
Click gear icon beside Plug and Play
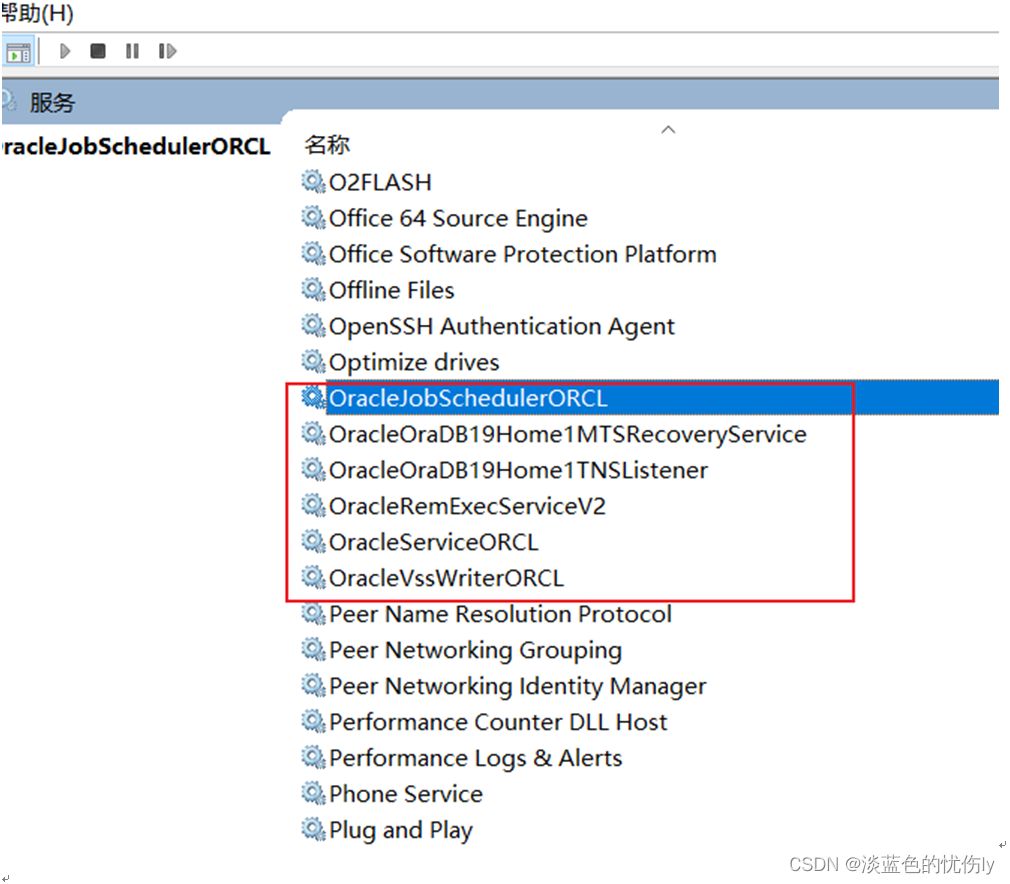point(314,830)
